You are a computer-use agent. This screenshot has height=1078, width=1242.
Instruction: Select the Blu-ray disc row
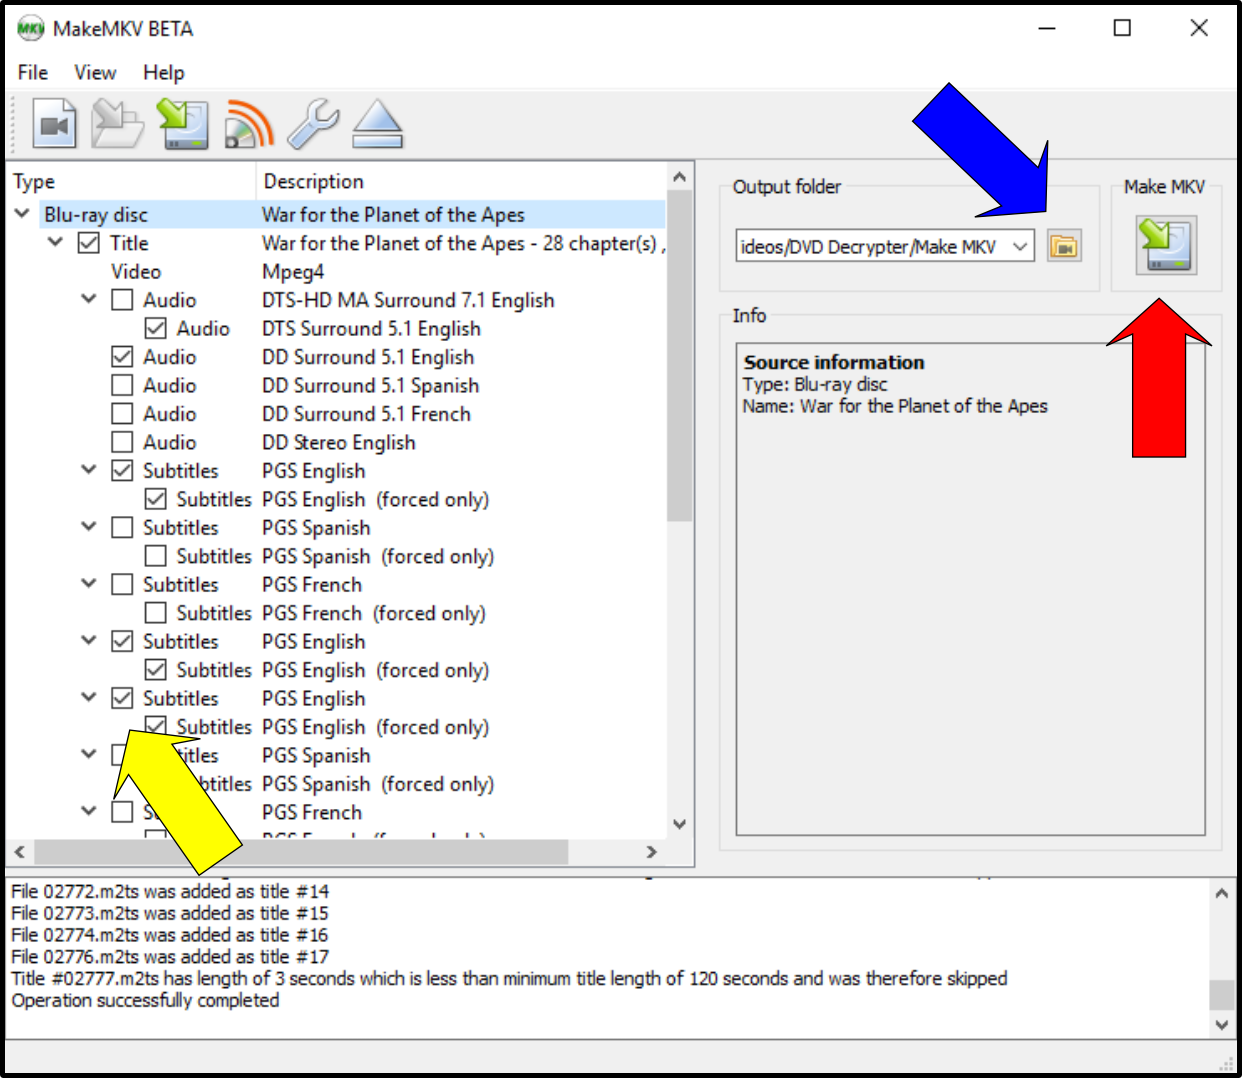coord(354,214)
